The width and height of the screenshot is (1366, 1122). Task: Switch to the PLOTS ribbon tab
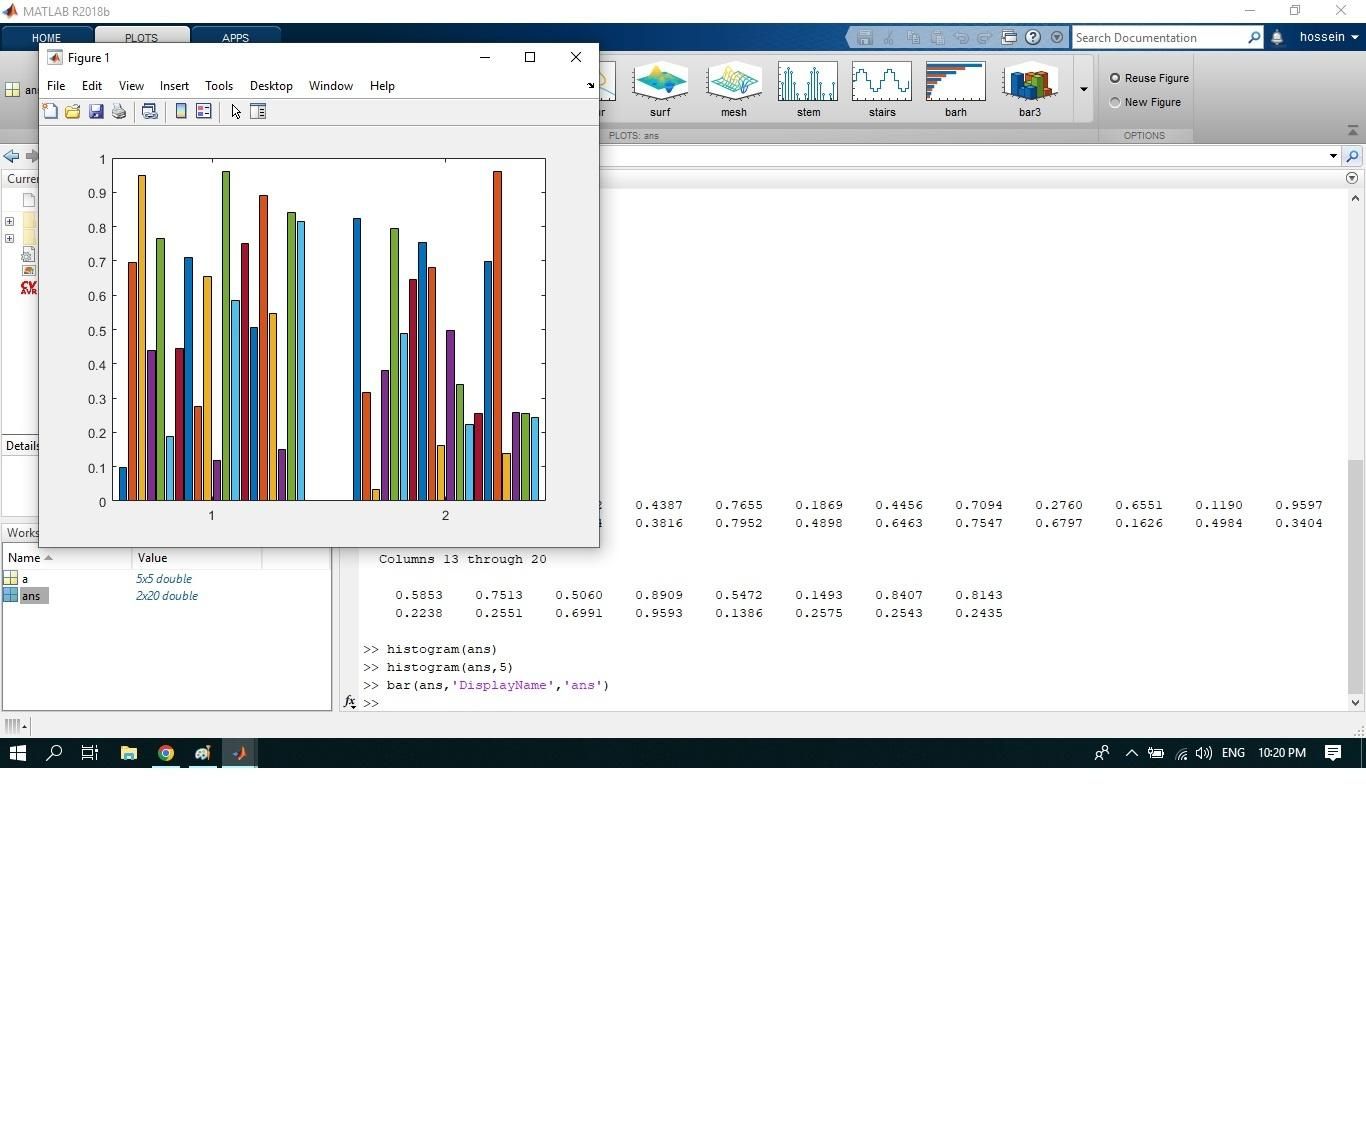click(141, 38)
